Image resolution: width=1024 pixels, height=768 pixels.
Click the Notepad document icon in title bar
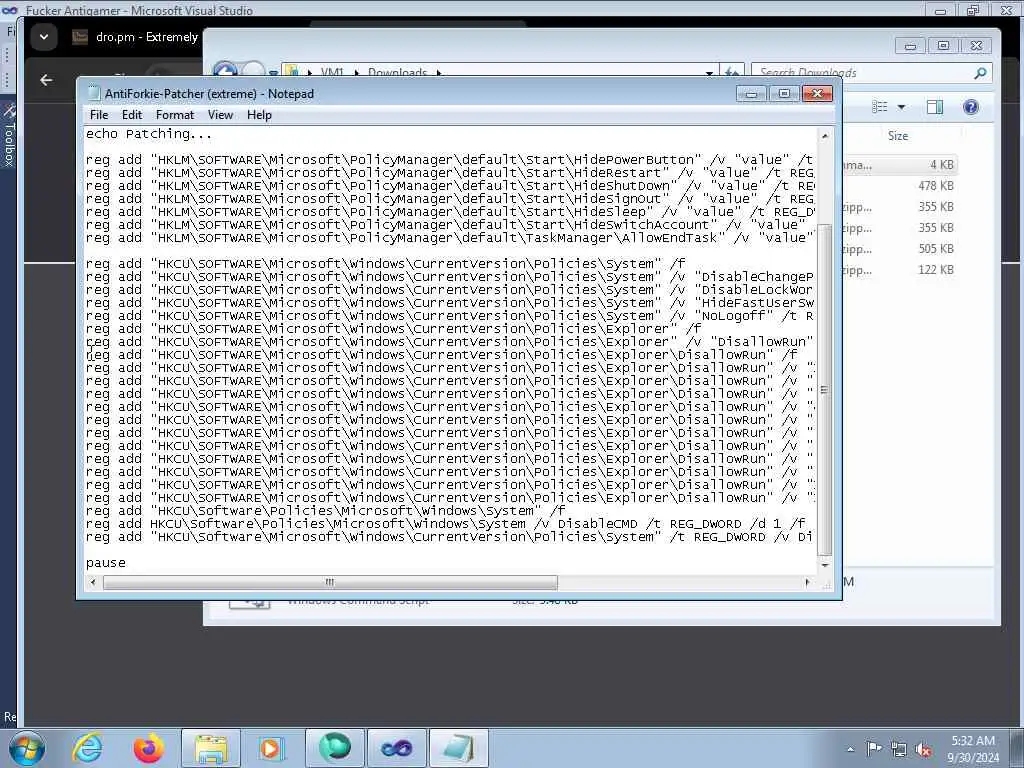point(93,93)
